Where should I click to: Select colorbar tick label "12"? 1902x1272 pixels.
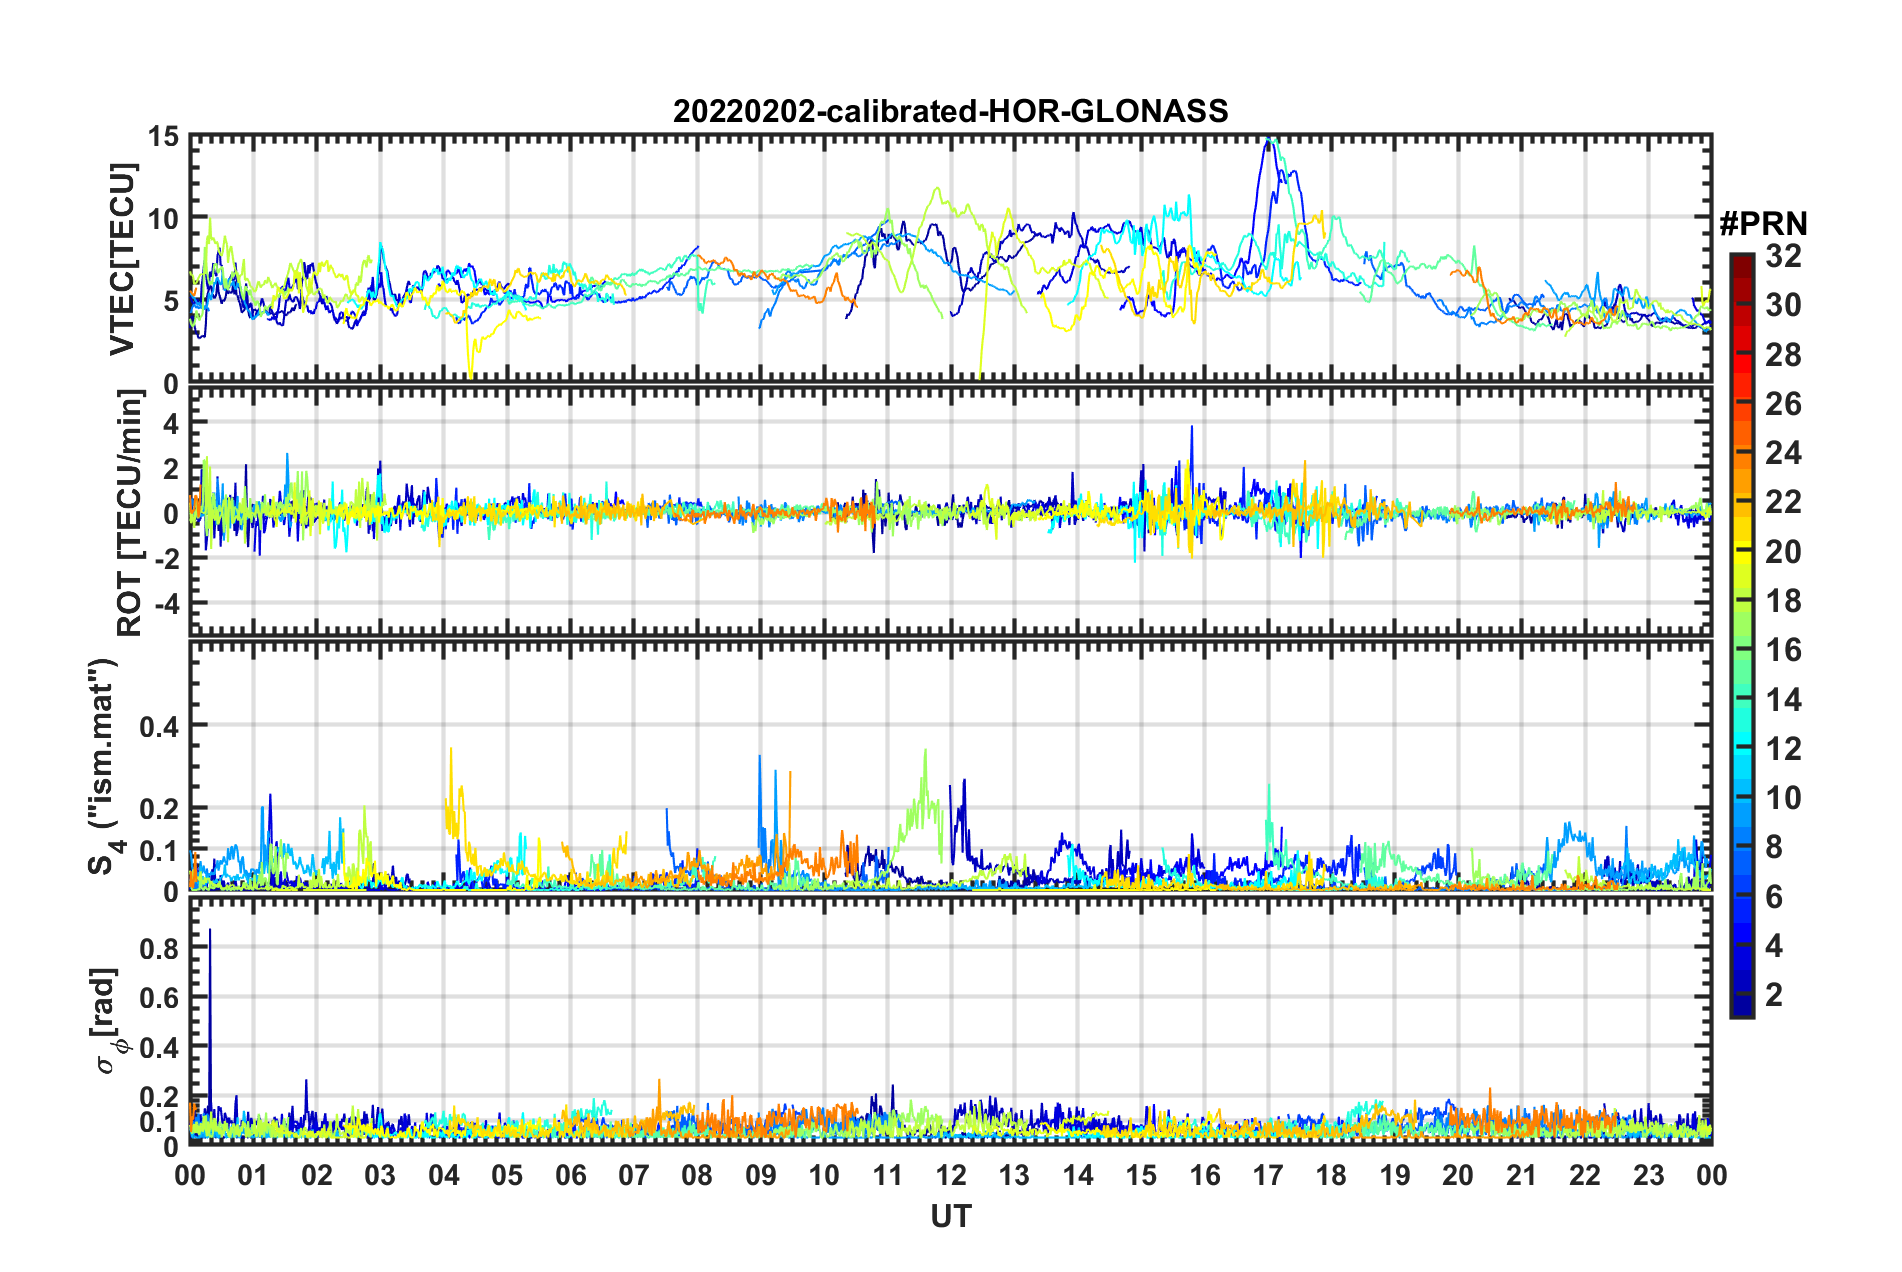[x=1783, y=748]
